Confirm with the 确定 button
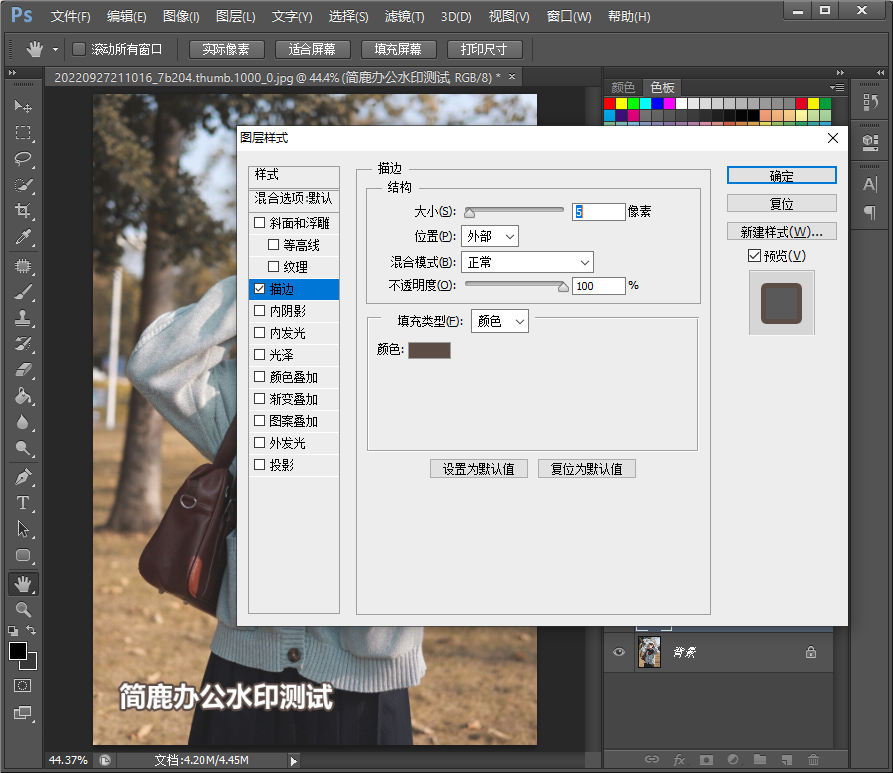 (781, 175)
